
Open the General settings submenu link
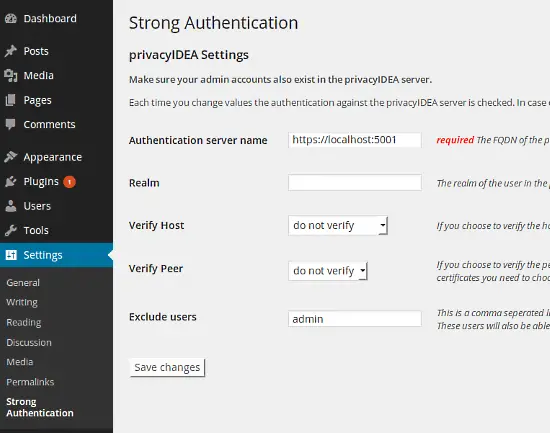click(23, 283)
